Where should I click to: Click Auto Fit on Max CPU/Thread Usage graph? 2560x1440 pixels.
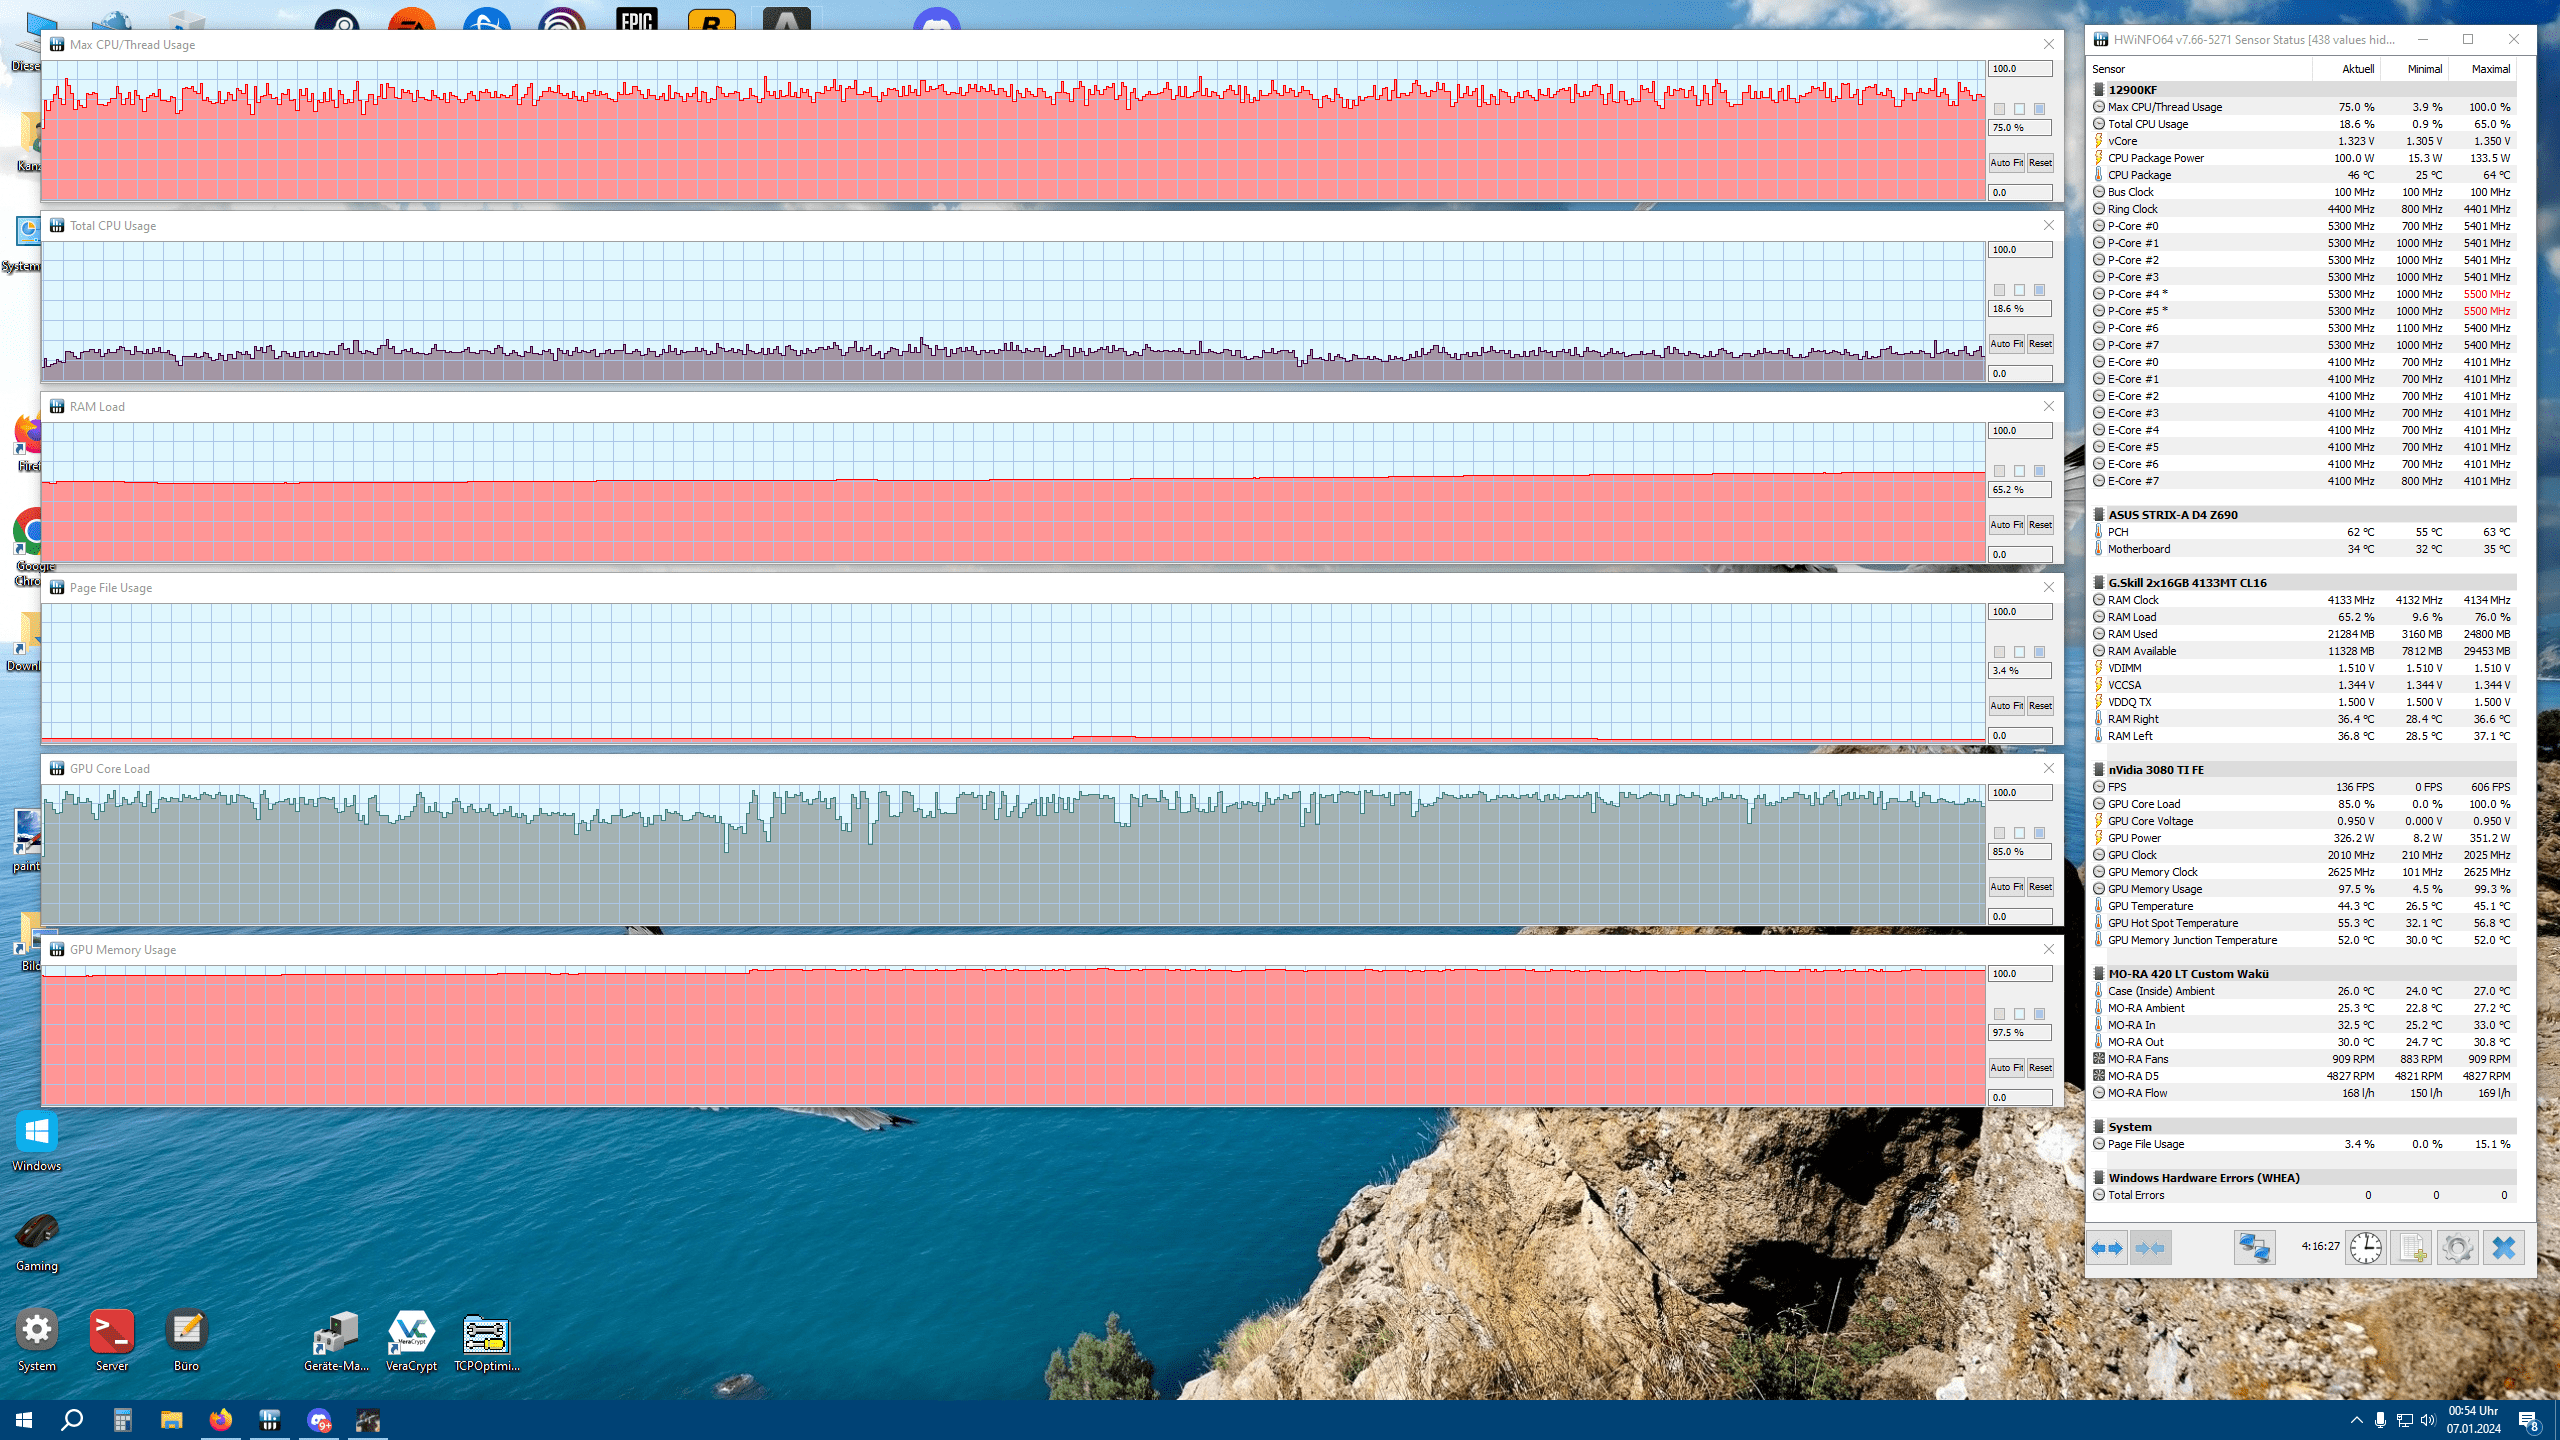pos(2005,163)
